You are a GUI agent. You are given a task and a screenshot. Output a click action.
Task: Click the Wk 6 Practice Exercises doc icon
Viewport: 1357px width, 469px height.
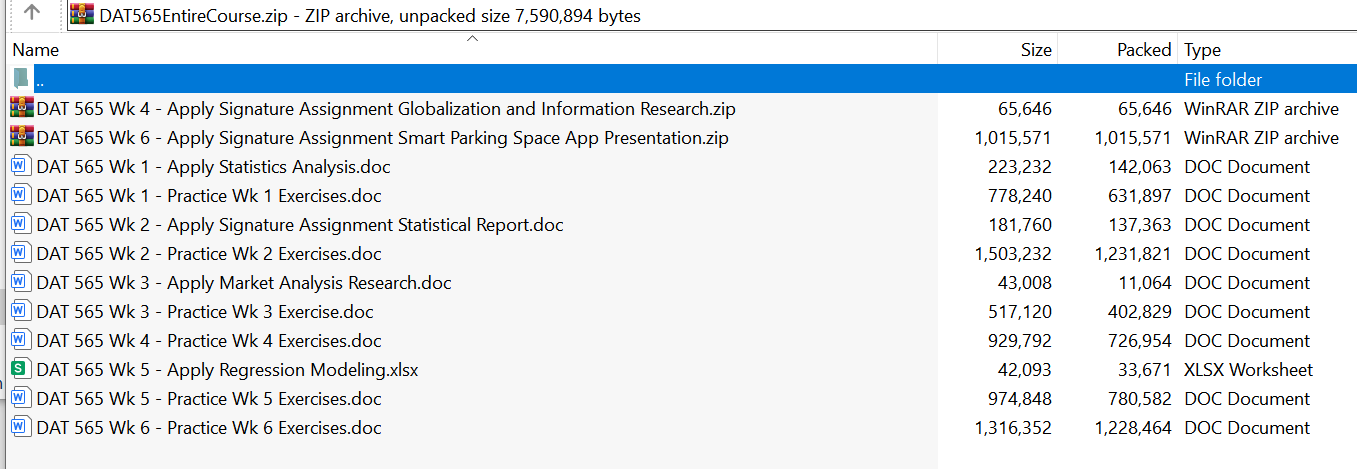pos(22,428)
